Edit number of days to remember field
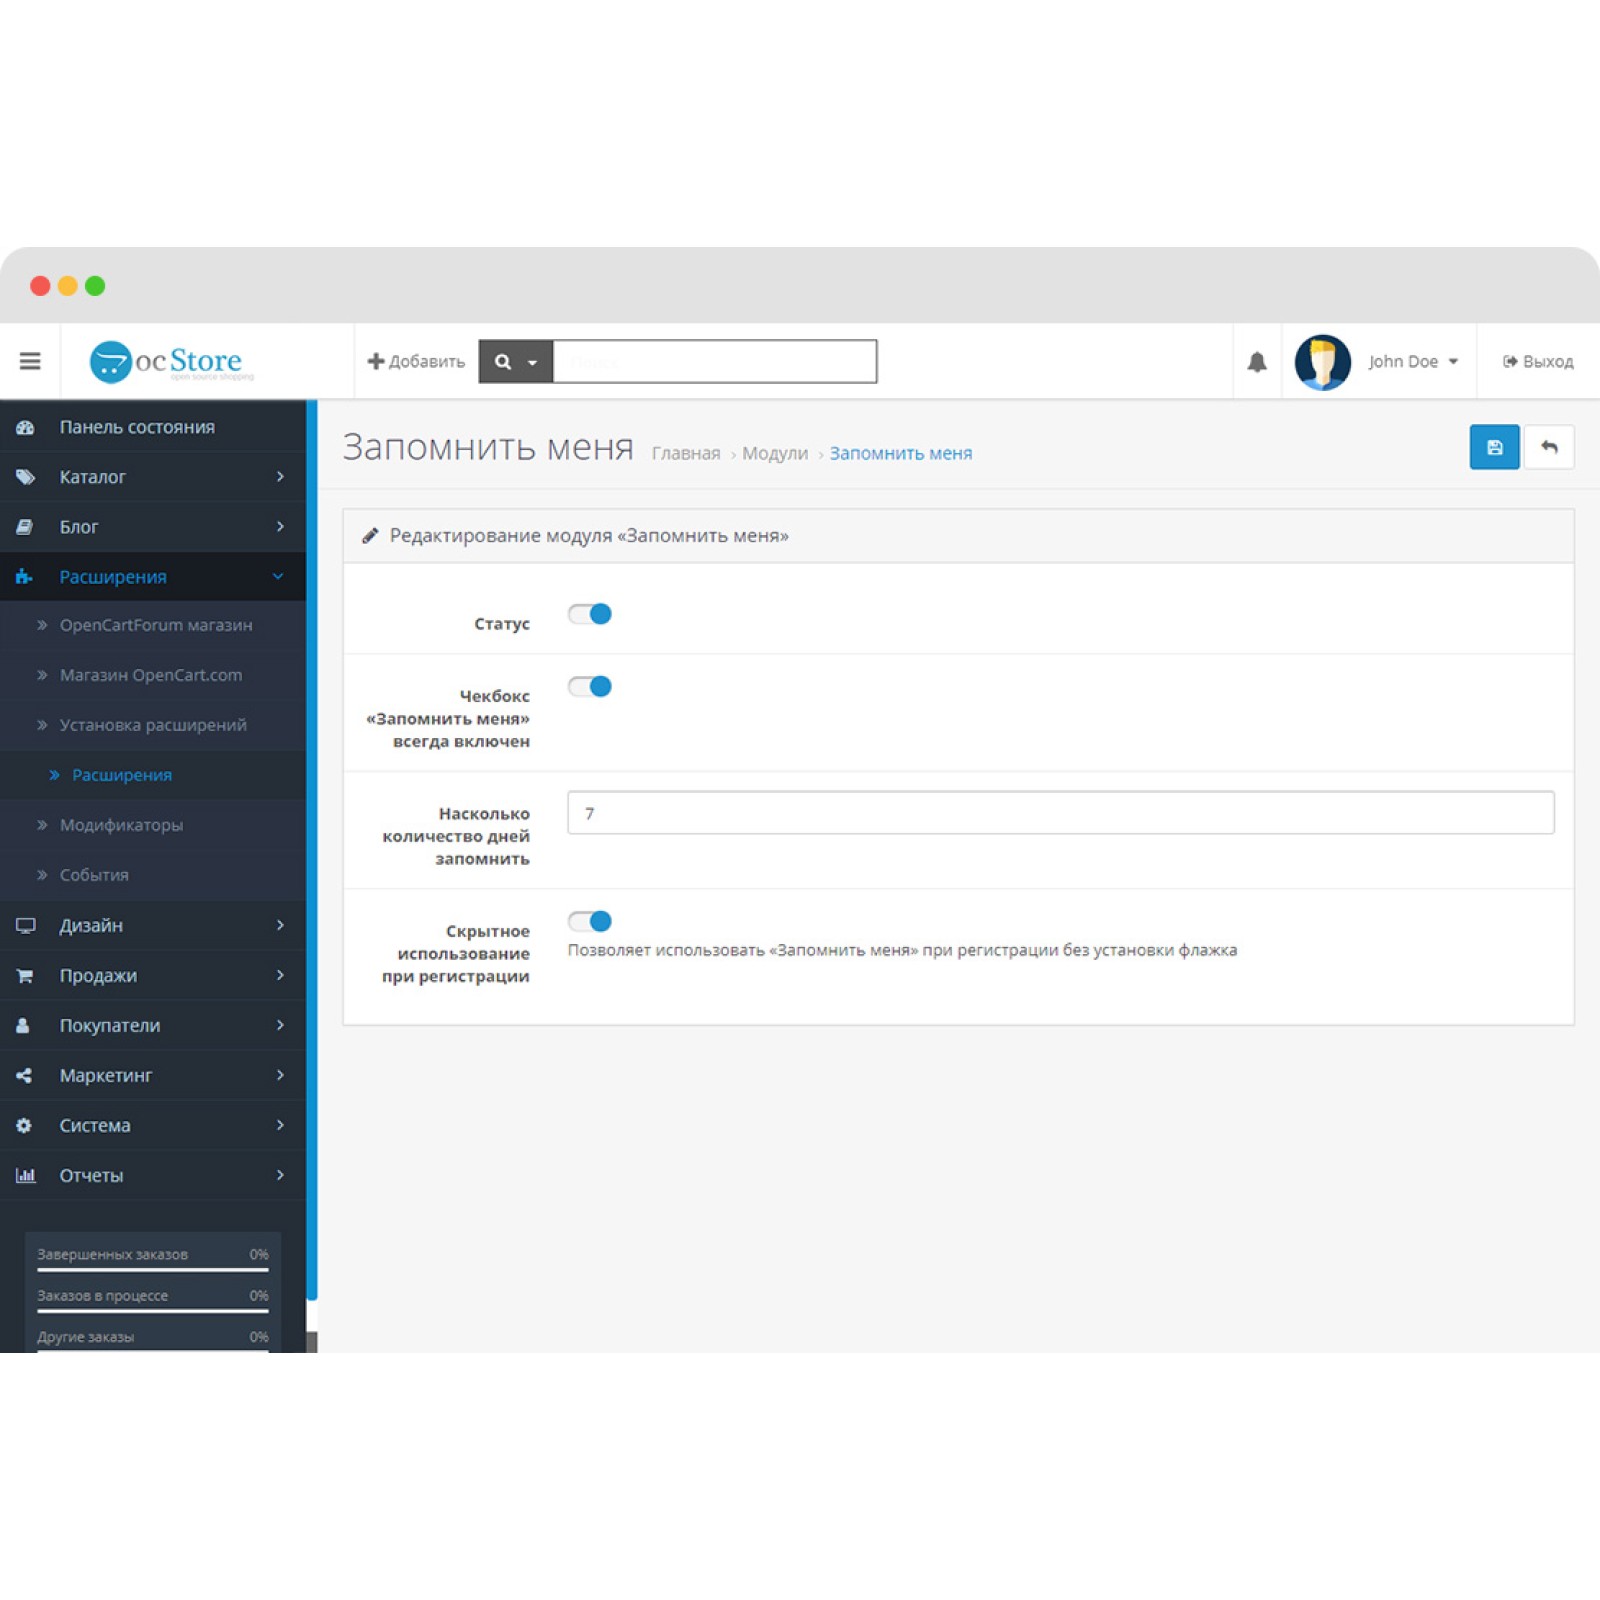The height and width of the screenshot is (1600, 1600). click(1061, 813)
